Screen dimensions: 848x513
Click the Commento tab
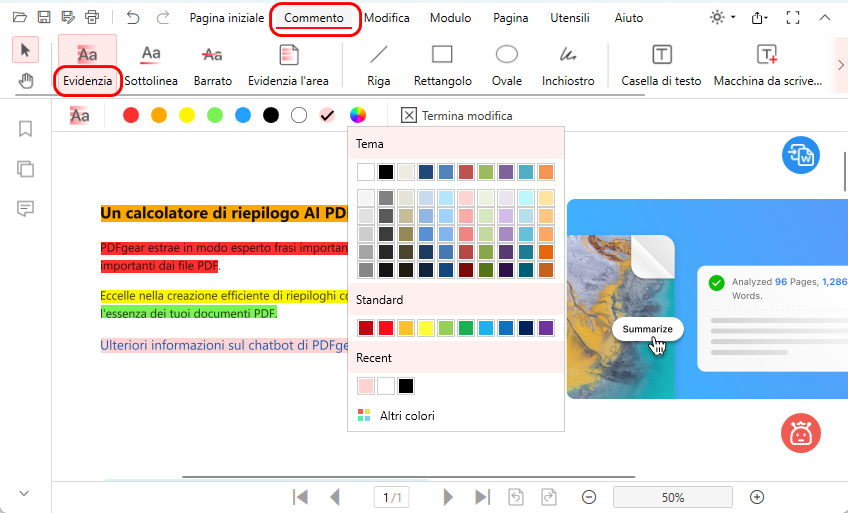[314, 18]
